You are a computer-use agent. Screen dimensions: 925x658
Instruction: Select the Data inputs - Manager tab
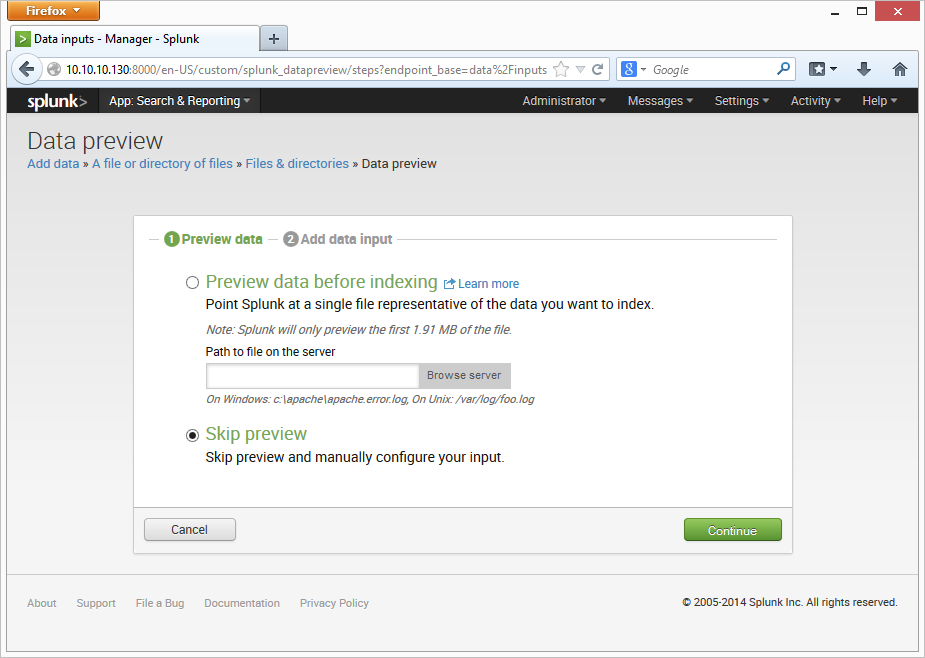click(x=135, y=39)
